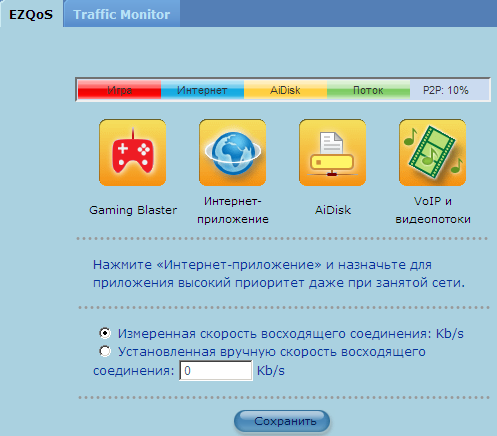This screenshot has width=497, height=436.
Task: Click the VoIP и видеопотоки label
Action: pyautogui.click(x=433, y=210)
